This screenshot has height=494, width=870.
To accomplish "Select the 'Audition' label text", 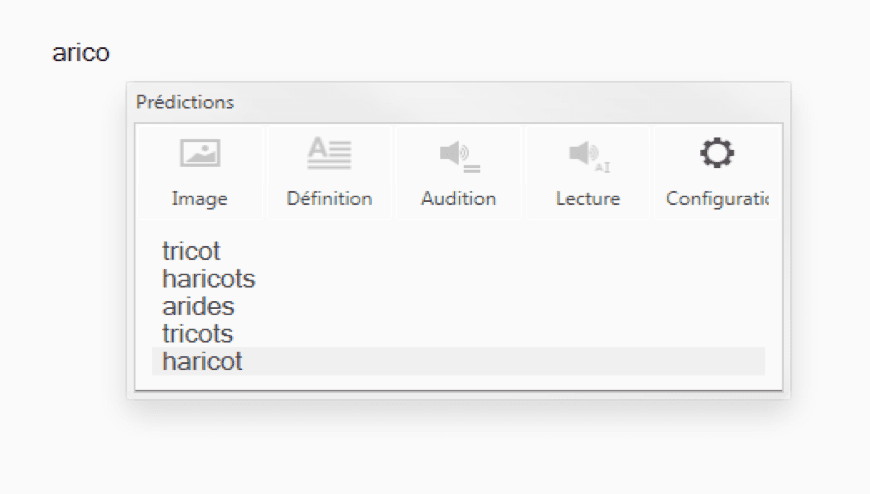I will (458, 199).
